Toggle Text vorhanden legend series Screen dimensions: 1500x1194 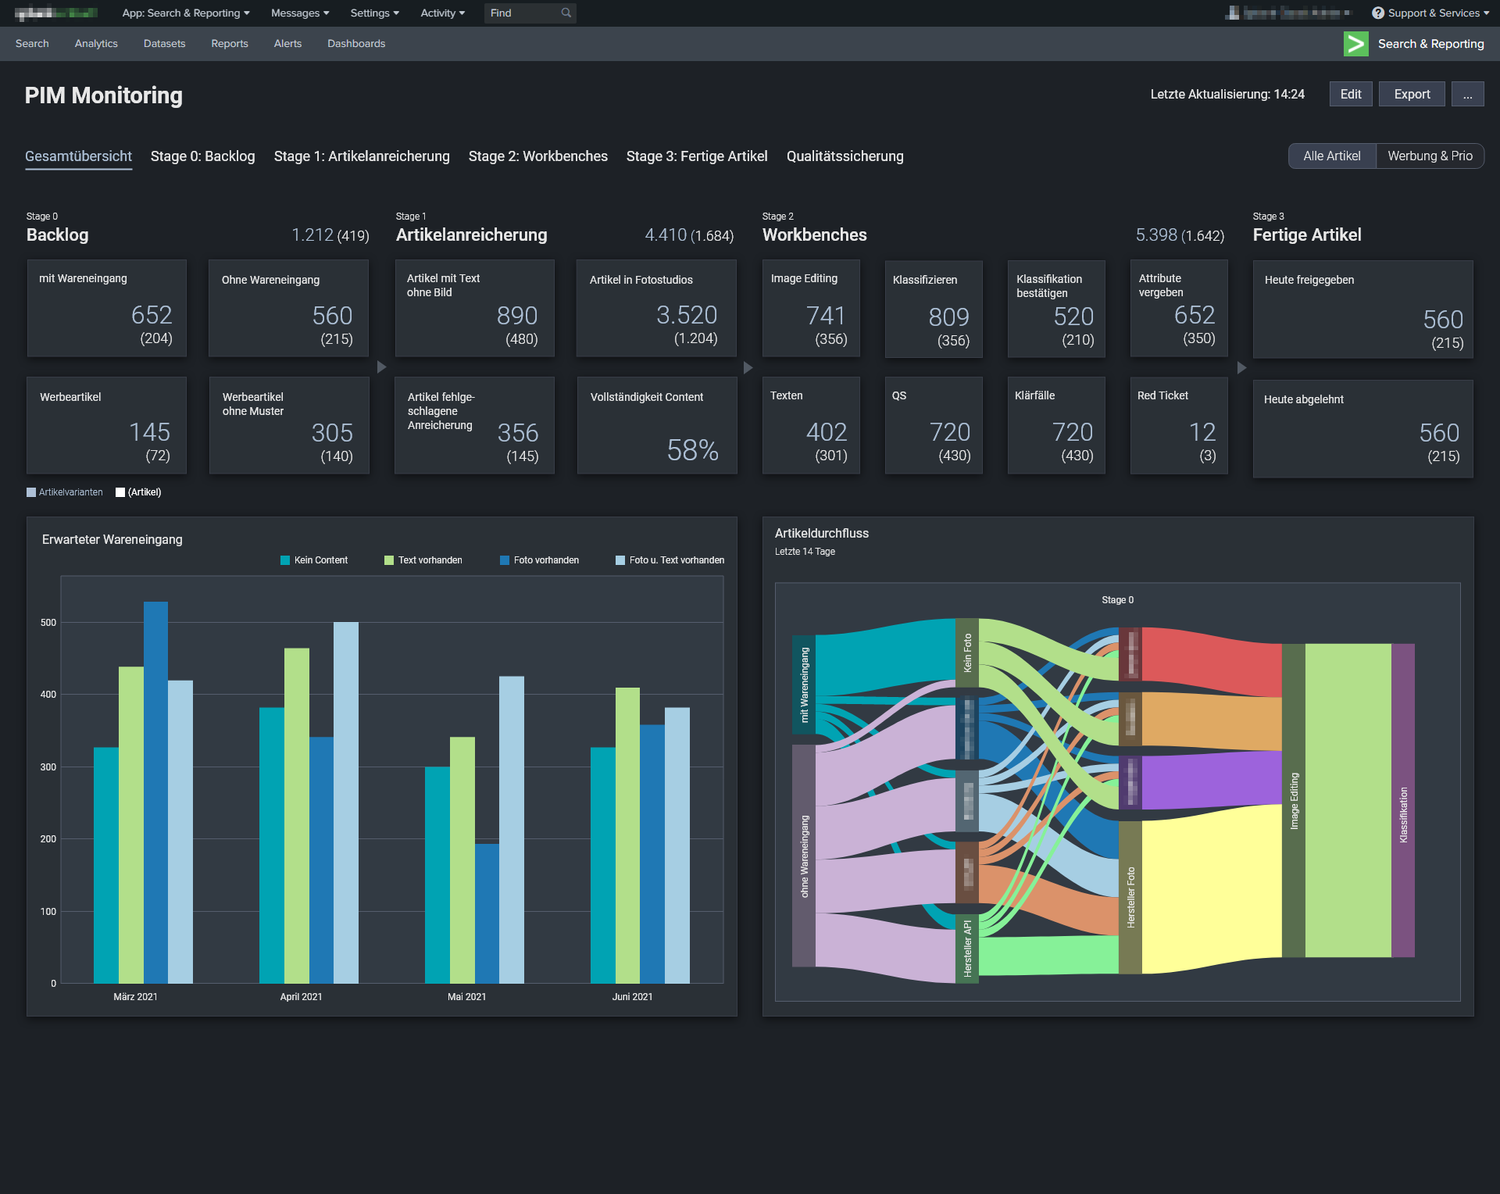tap(423, 560)
